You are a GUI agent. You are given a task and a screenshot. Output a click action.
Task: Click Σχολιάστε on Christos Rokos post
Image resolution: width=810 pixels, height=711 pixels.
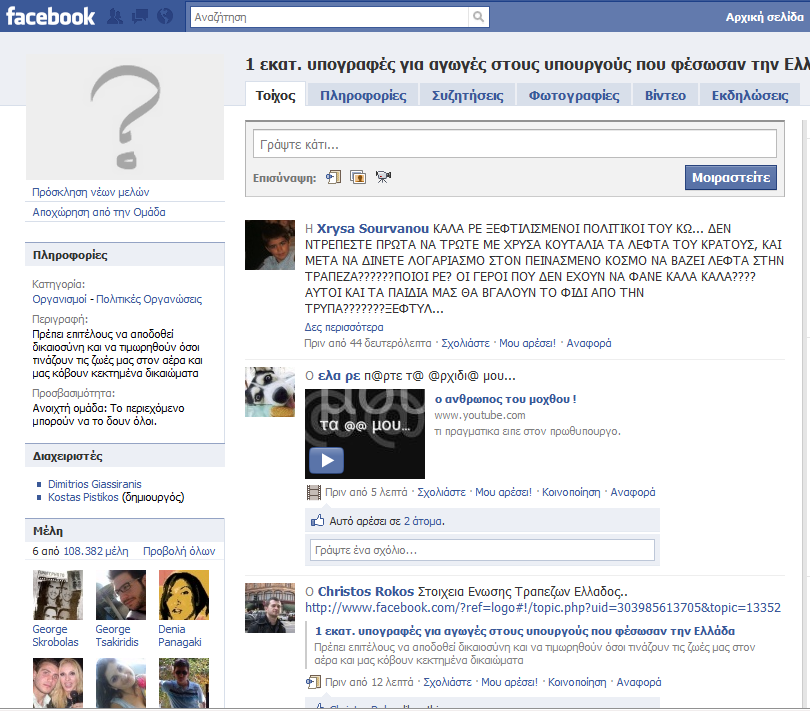coord(447,682)
